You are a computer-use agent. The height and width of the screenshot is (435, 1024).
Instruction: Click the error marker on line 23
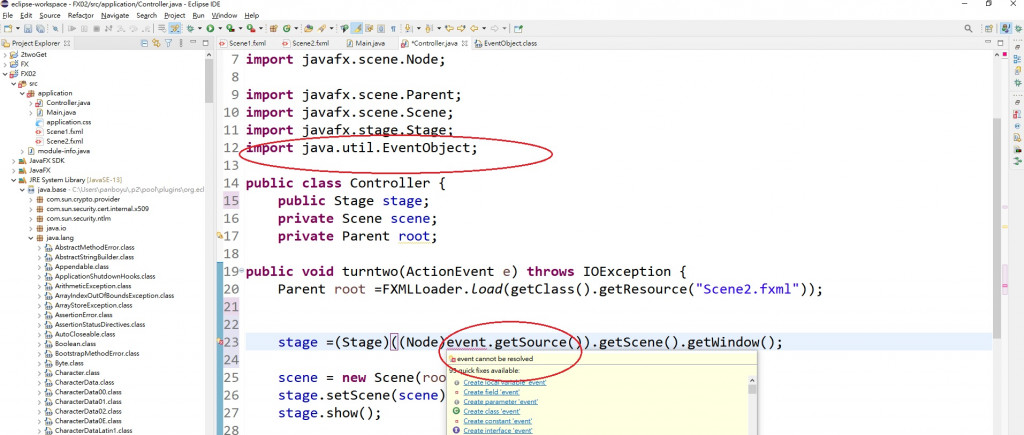coord(220,342)
